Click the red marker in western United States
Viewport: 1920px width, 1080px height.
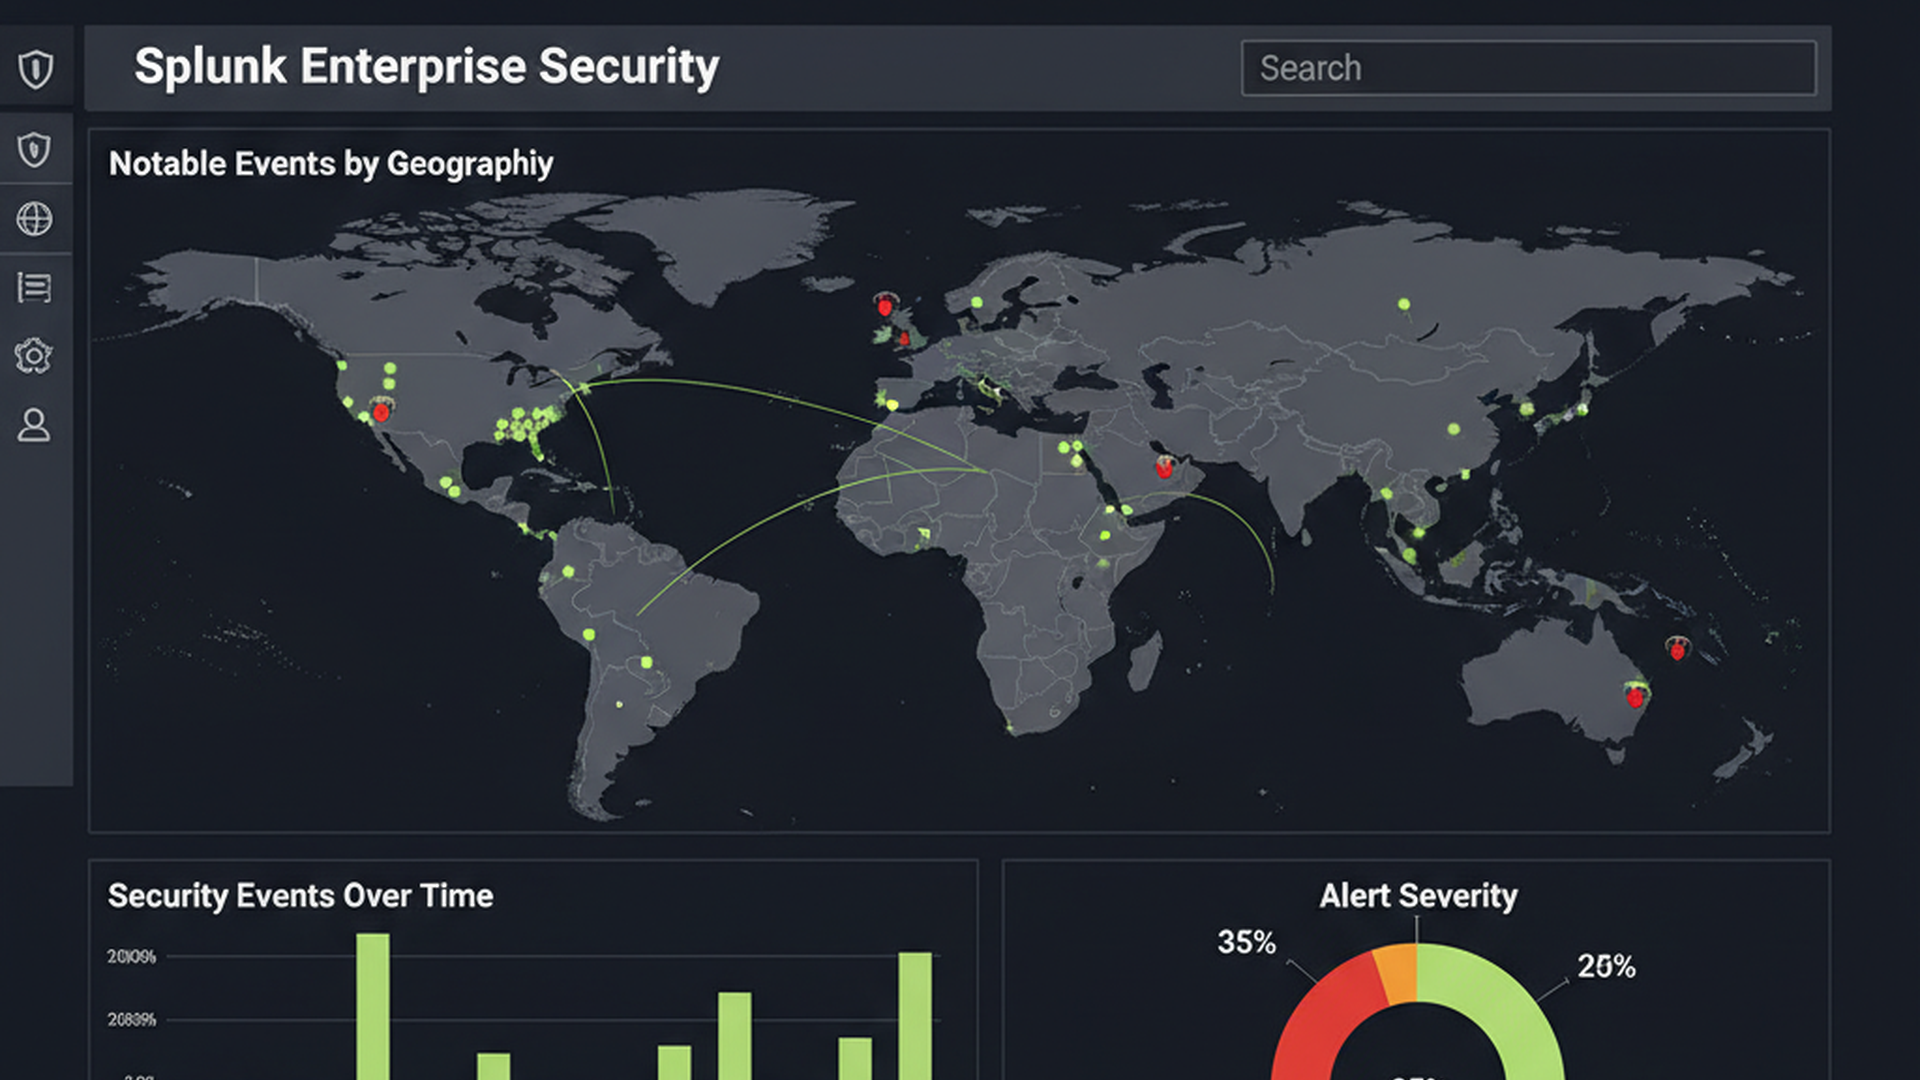pyautogui.click(x=380, y=411)
